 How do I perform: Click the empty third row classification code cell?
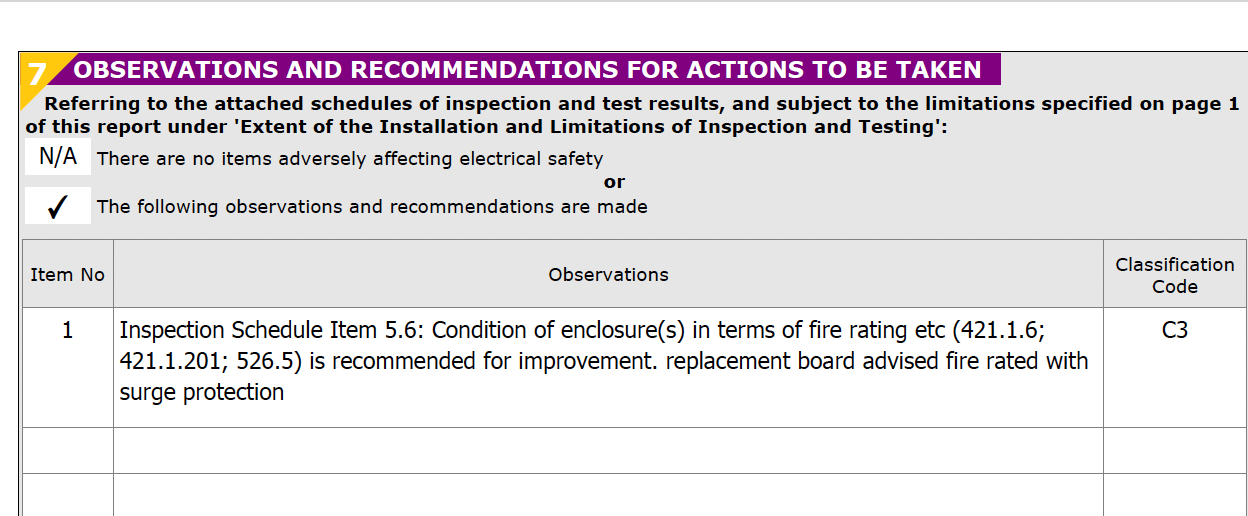coord(1175,495)
